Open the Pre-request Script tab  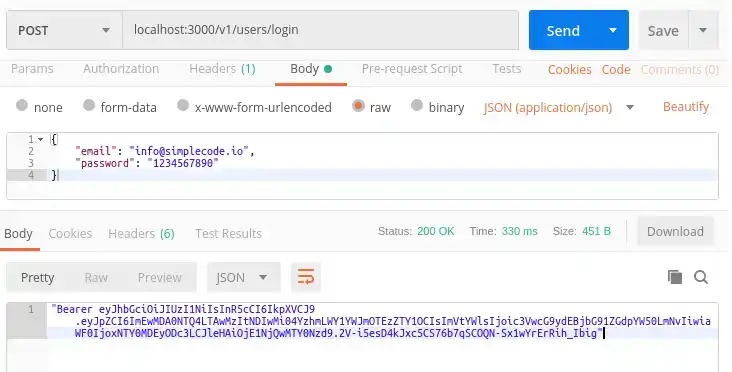412,69
